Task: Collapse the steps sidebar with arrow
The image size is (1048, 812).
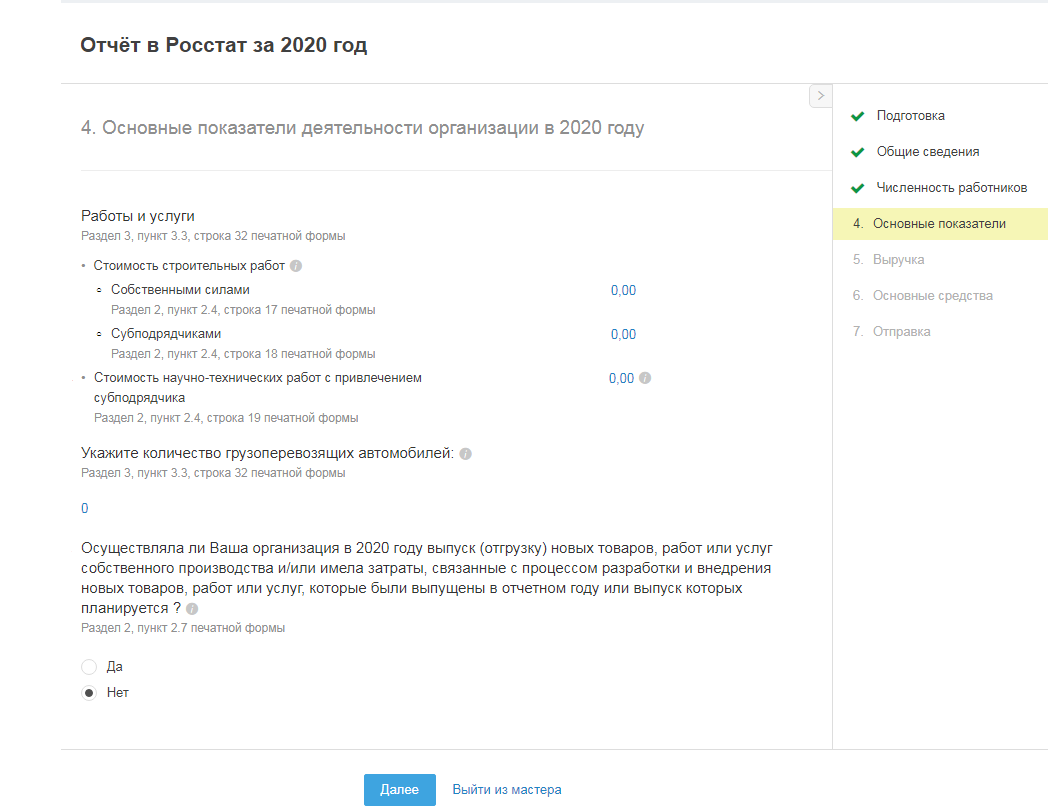Action: pos(820,96)
